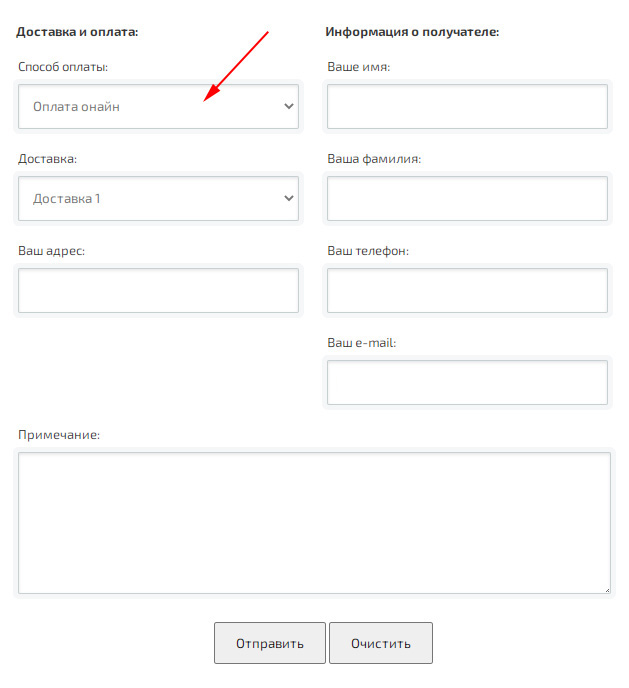Focus the Ваш e-mail text field
The image size is (629, 688).
click(x=467, y=382)
